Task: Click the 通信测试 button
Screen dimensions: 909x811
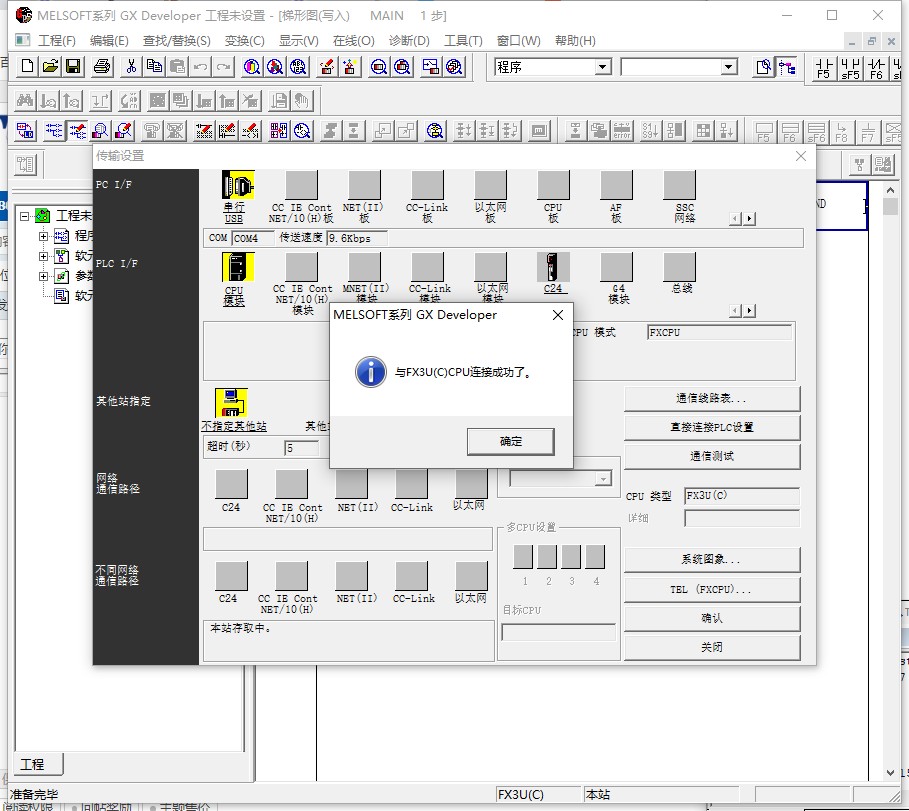Action: pos(712,456)
